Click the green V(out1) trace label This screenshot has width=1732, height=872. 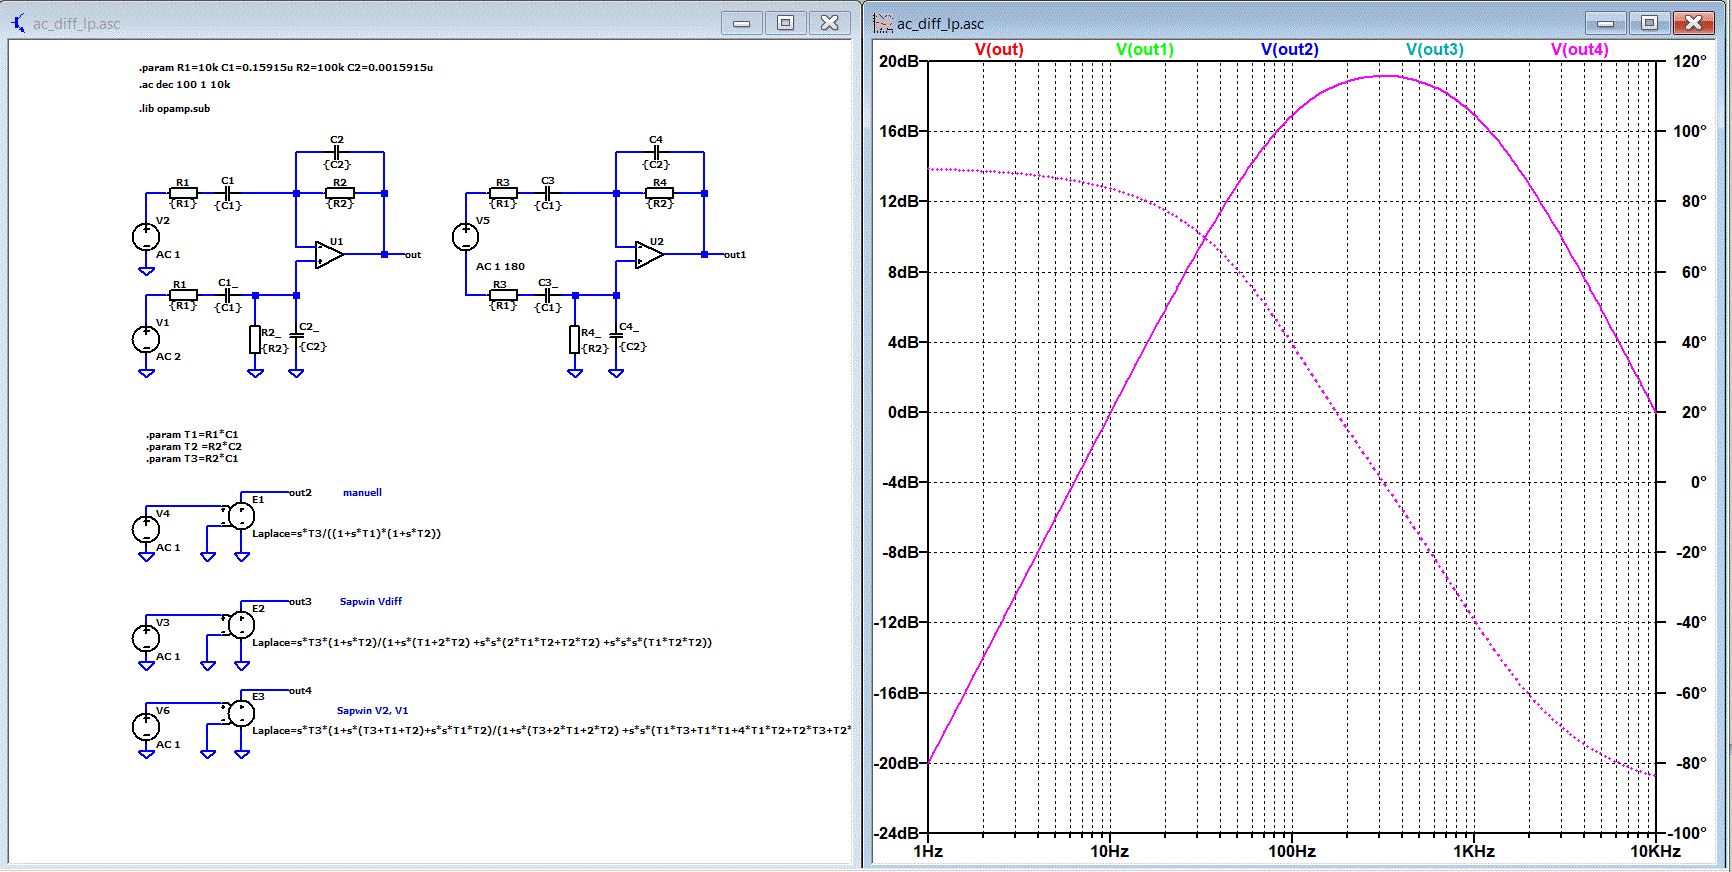pyautogui.click(x=1144, y=50)
